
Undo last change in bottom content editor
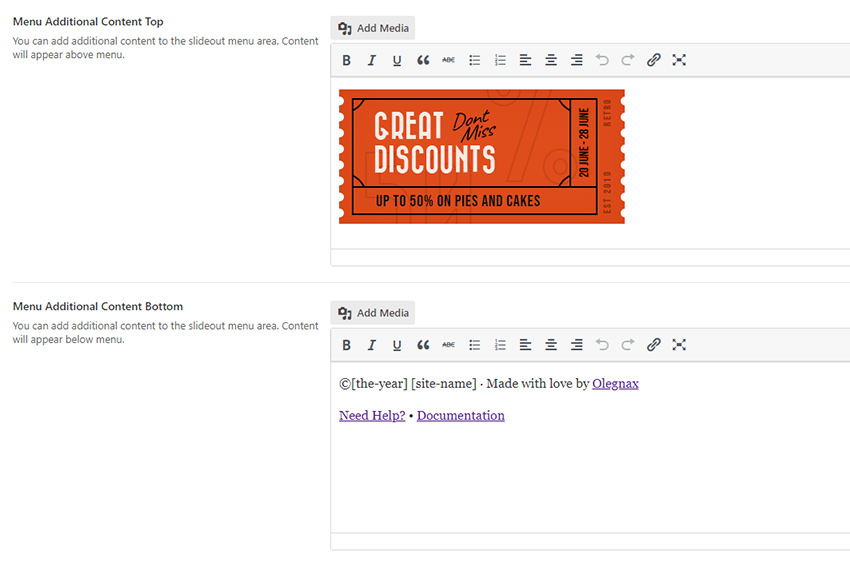602,345
